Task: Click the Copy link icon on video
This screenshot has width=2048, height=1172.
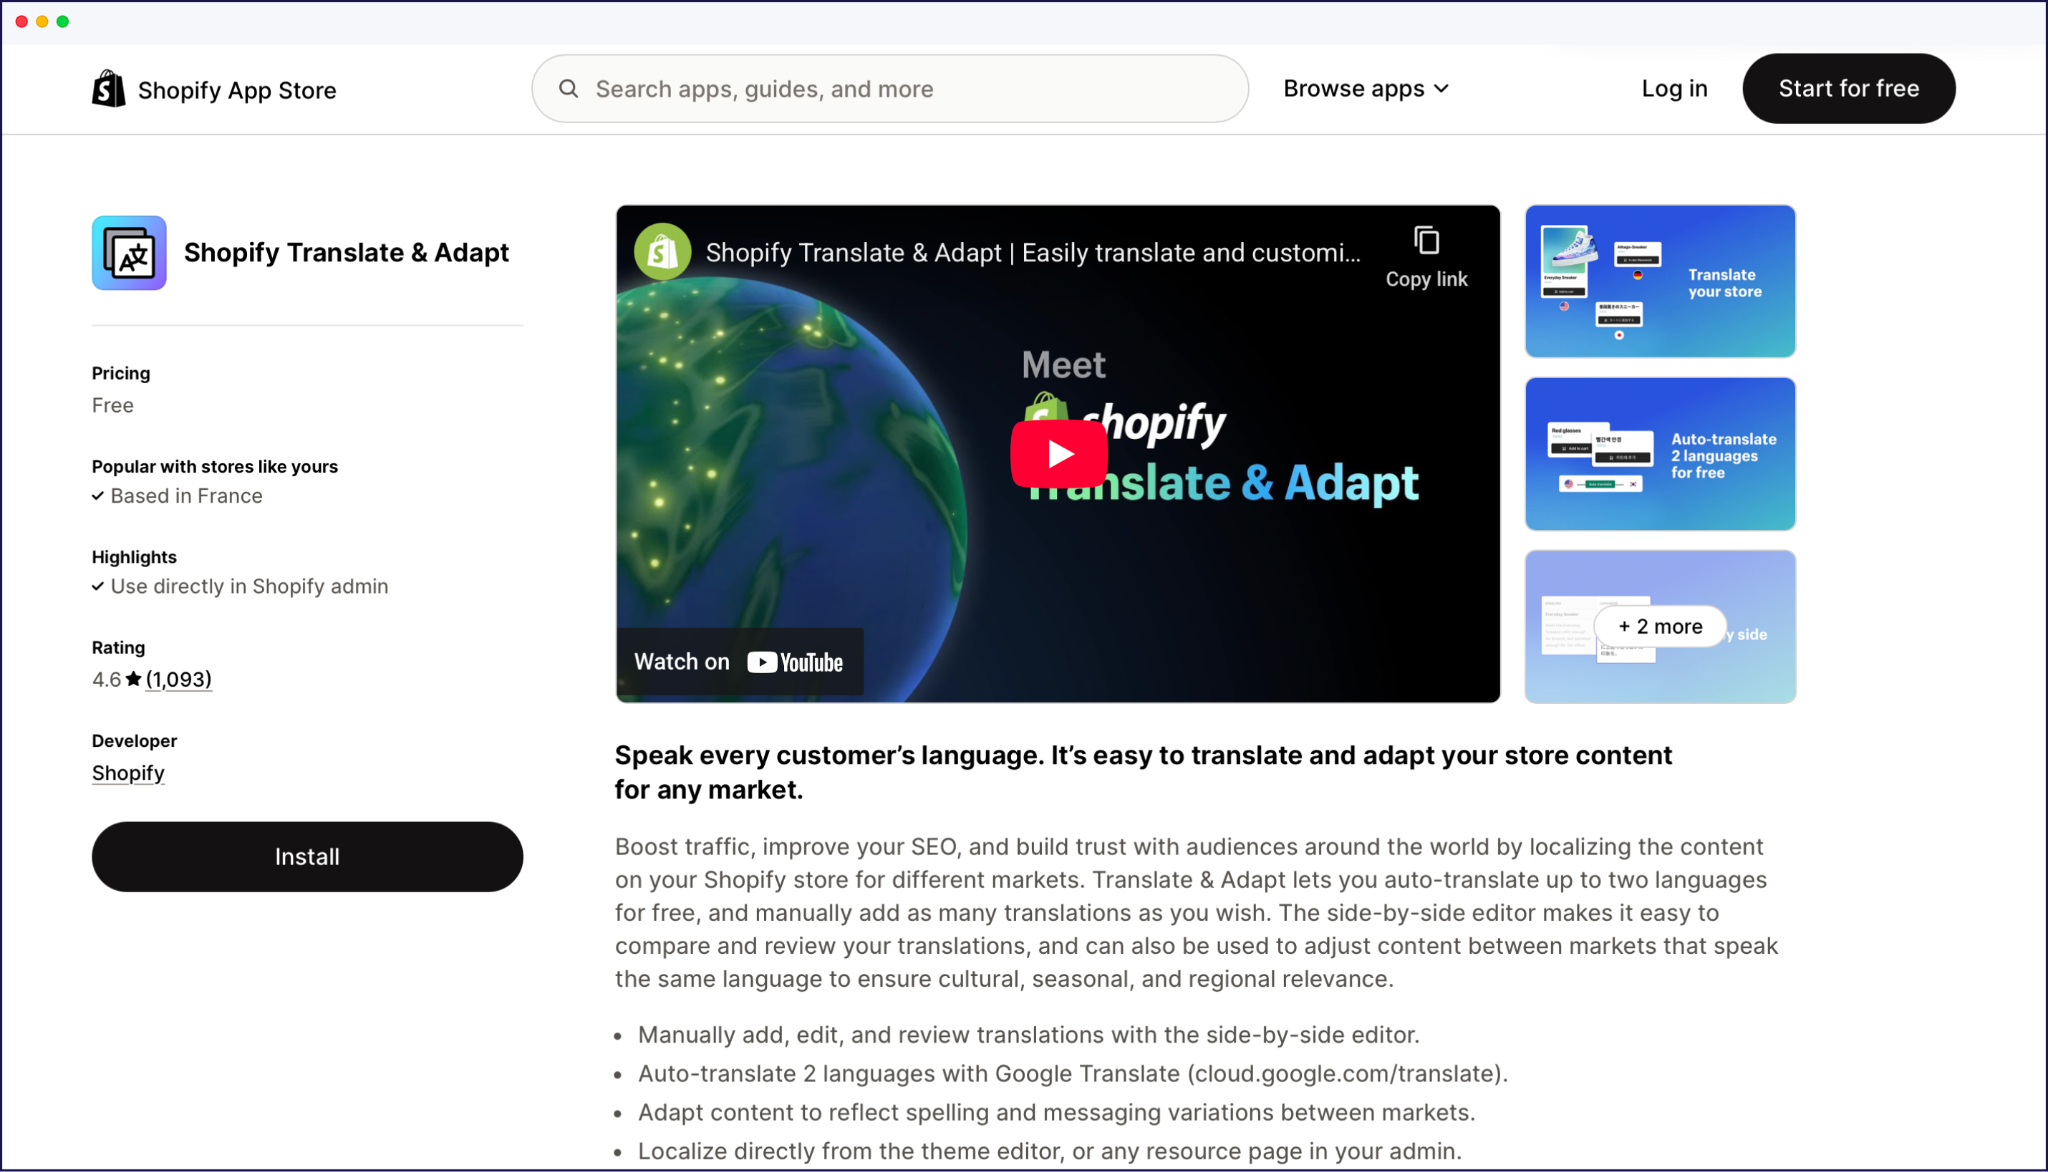Action: click(x=1426, y=242)
